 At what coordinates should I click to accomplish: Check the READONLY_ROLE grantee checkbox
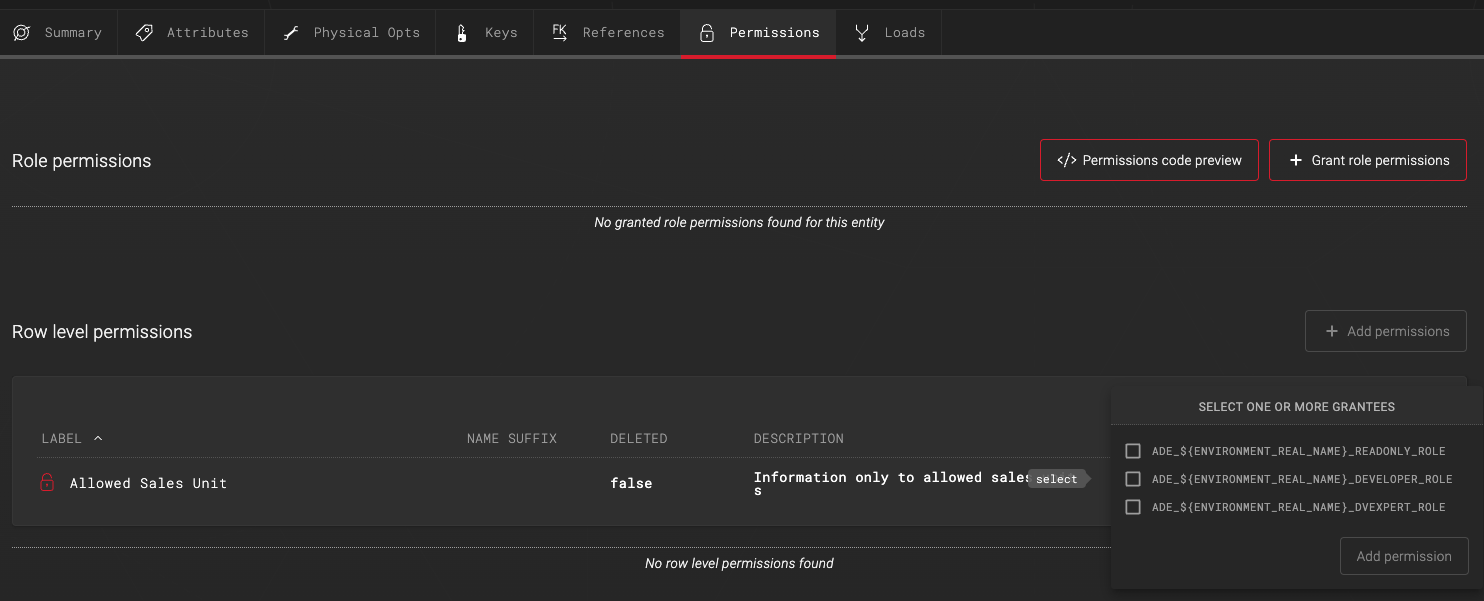coord(1133,450)
